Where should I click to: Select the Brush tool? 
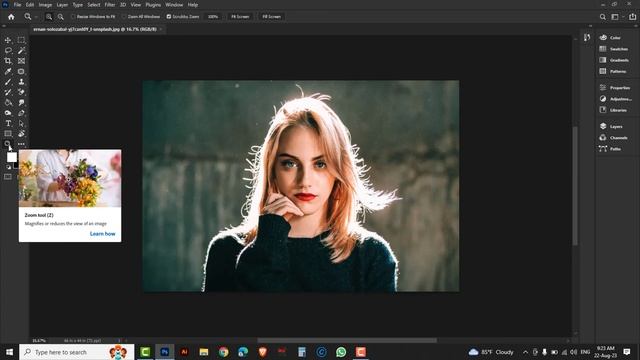point(8,82)
